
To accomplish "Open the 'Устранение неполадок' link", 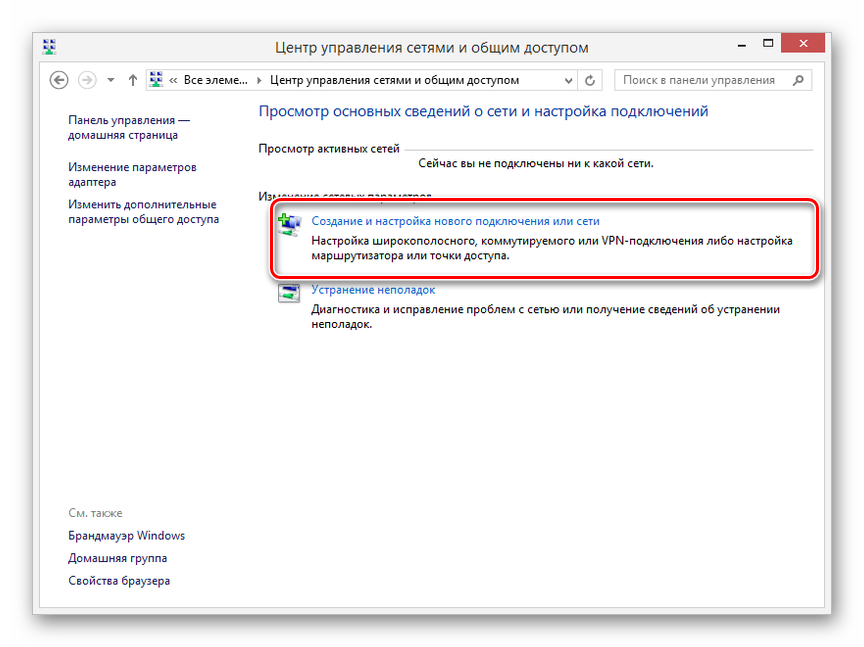I will [x=373, y=290].
